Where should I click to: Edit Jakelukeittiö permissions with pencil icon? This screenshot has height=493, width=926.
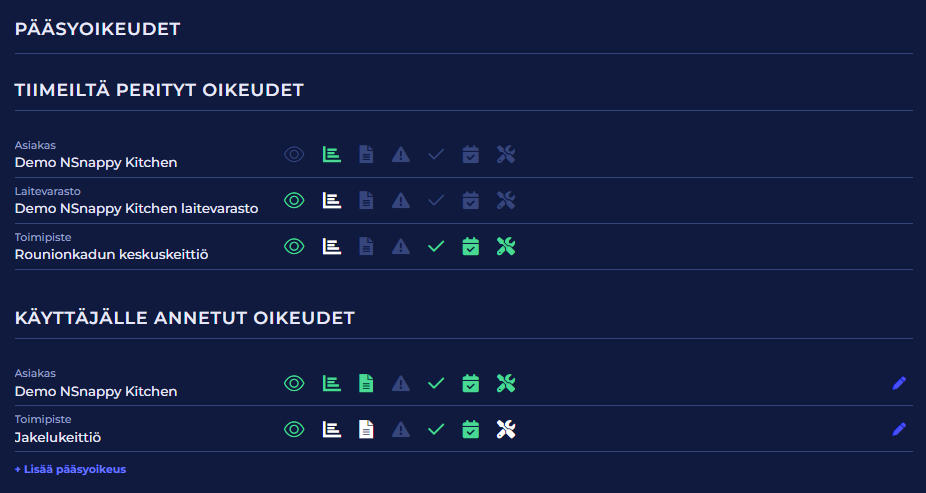899,429
